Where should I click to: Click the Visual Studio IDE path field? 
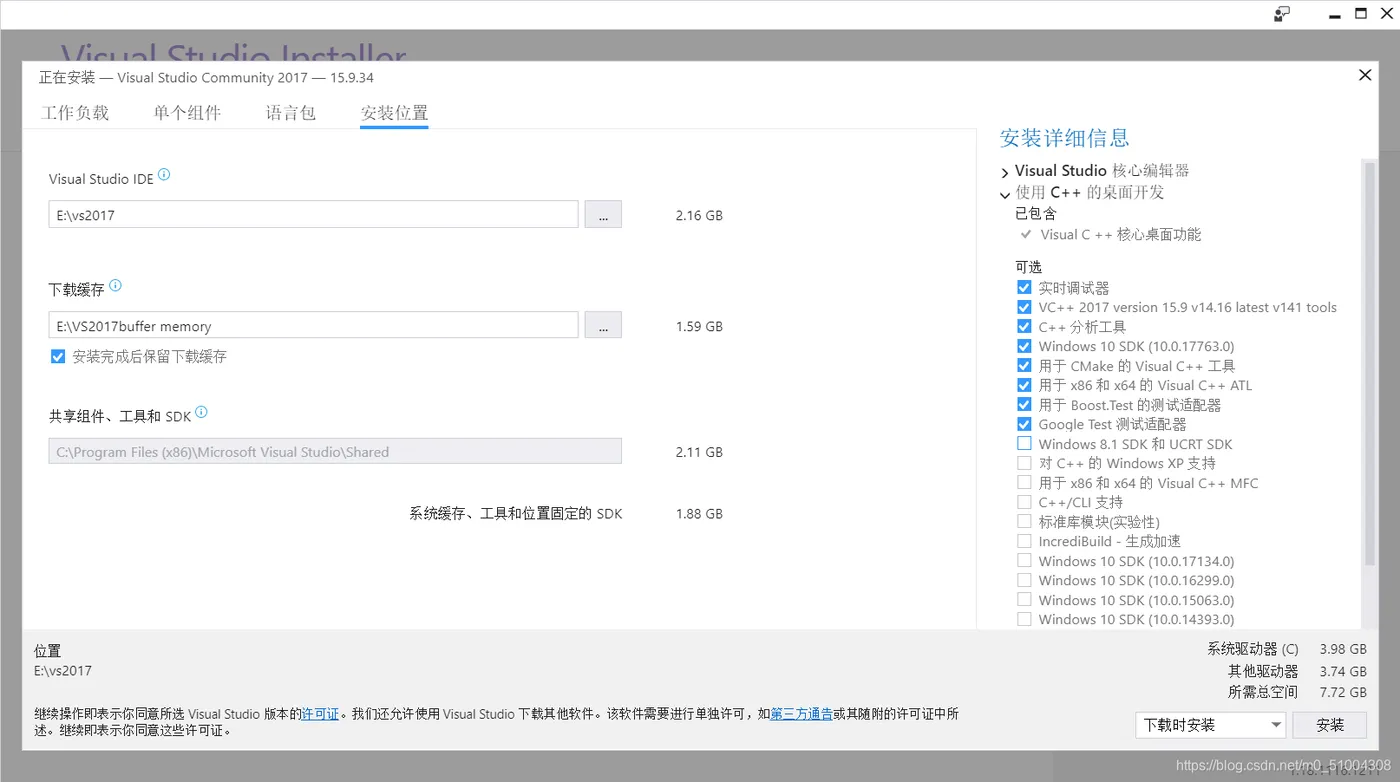pyautogui.click(x=313, y=214)
